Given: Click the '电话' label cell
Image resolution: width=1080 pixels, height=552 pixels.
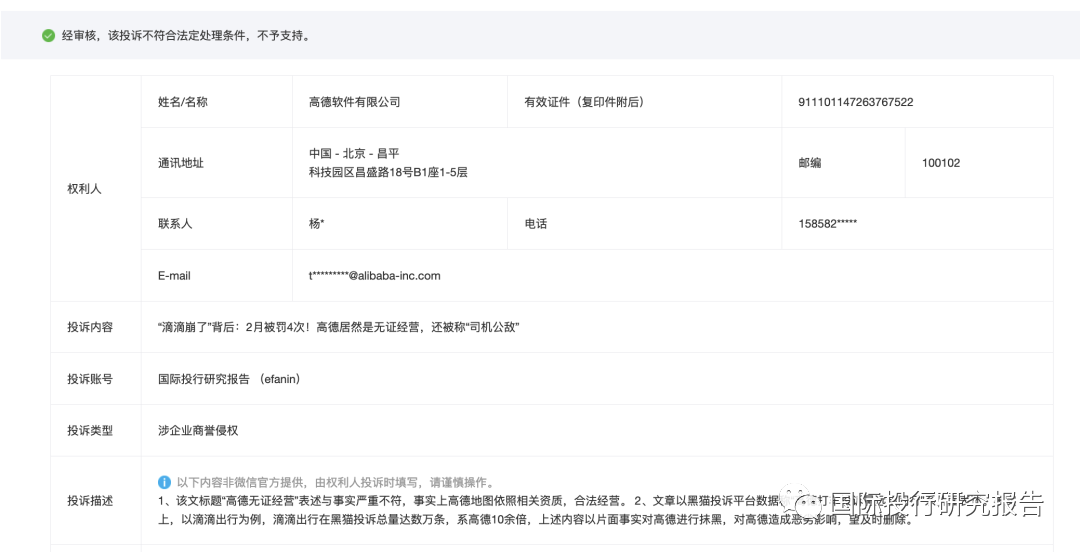Looking at the screenshot, I should (645, 224).
